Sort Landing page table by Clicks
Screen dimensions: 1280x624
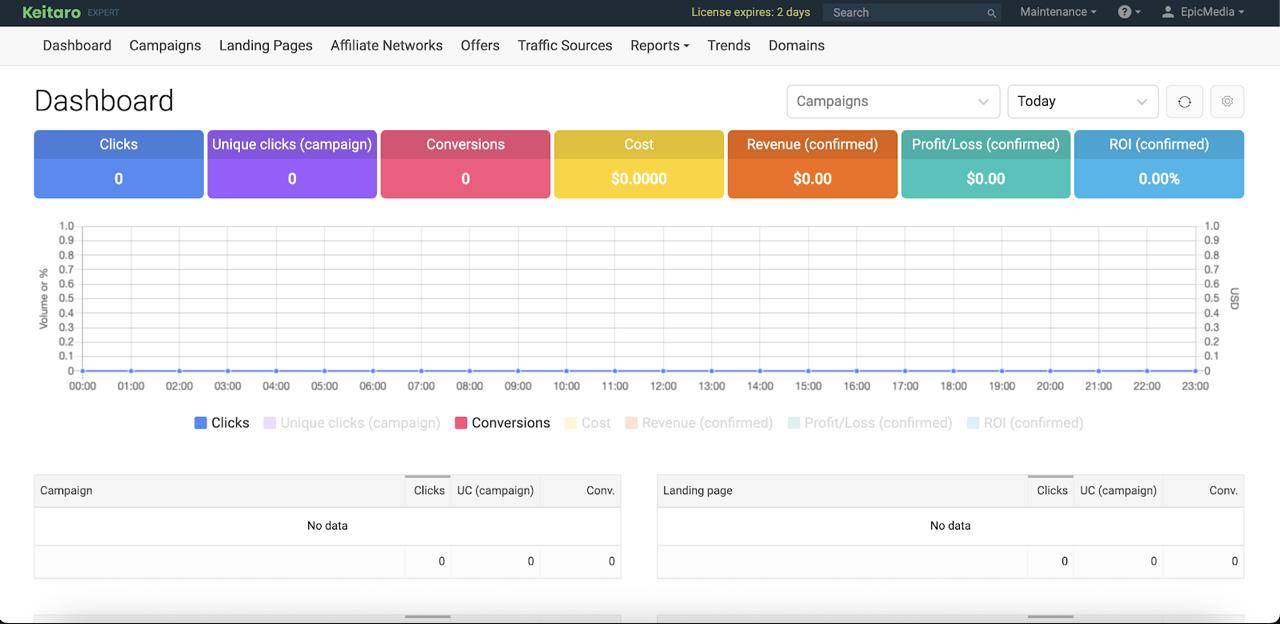[1052, 491]
